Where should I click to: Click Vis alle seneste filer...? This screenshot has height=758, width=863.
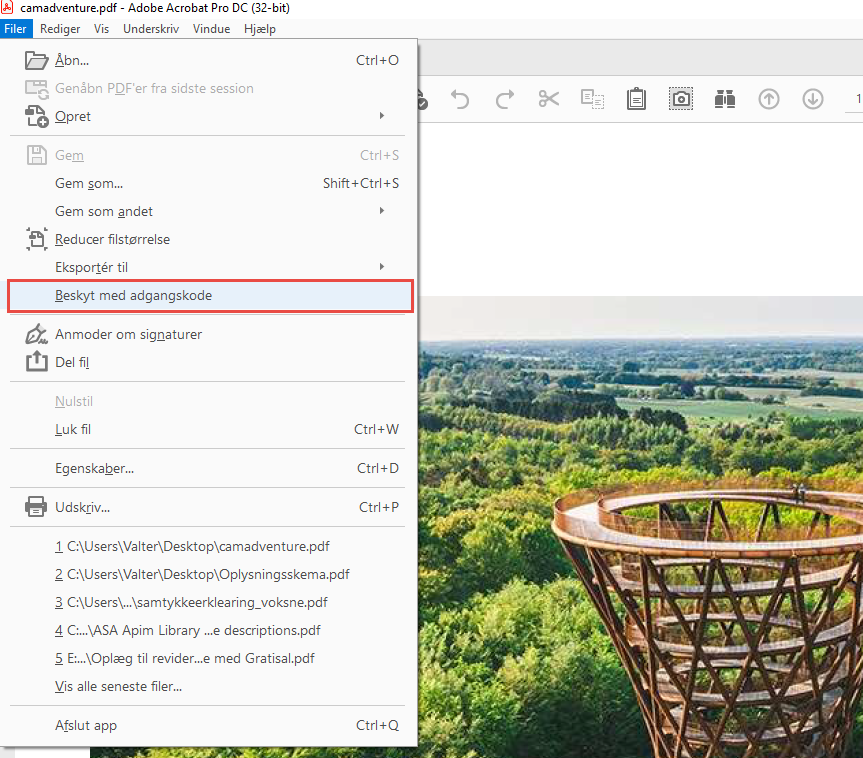(207, 686)
